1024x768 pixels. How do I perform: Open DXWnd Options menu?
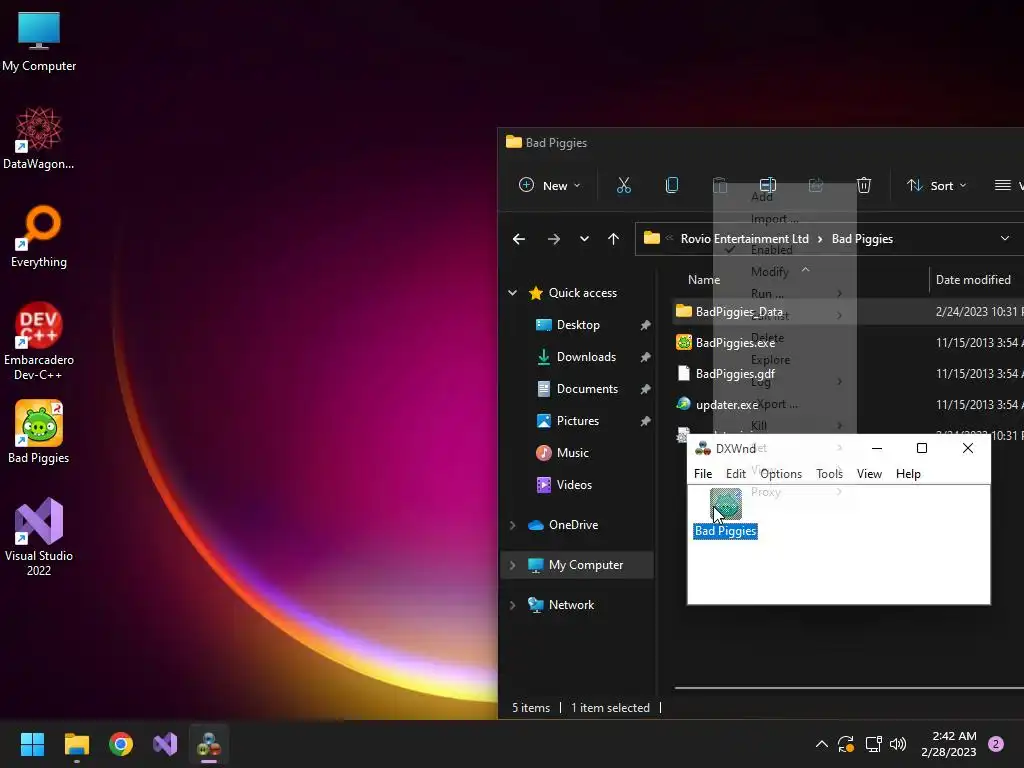click(x=780, y=473)
